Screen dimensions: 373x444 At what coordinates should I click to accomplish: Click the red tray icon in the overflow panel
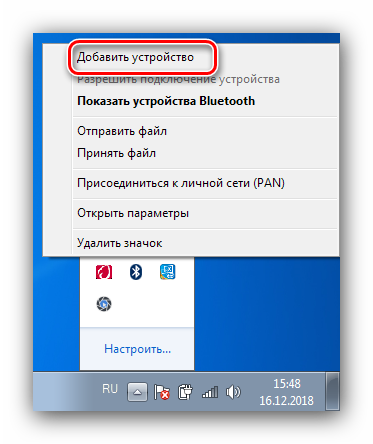click(x=104, y=272)
